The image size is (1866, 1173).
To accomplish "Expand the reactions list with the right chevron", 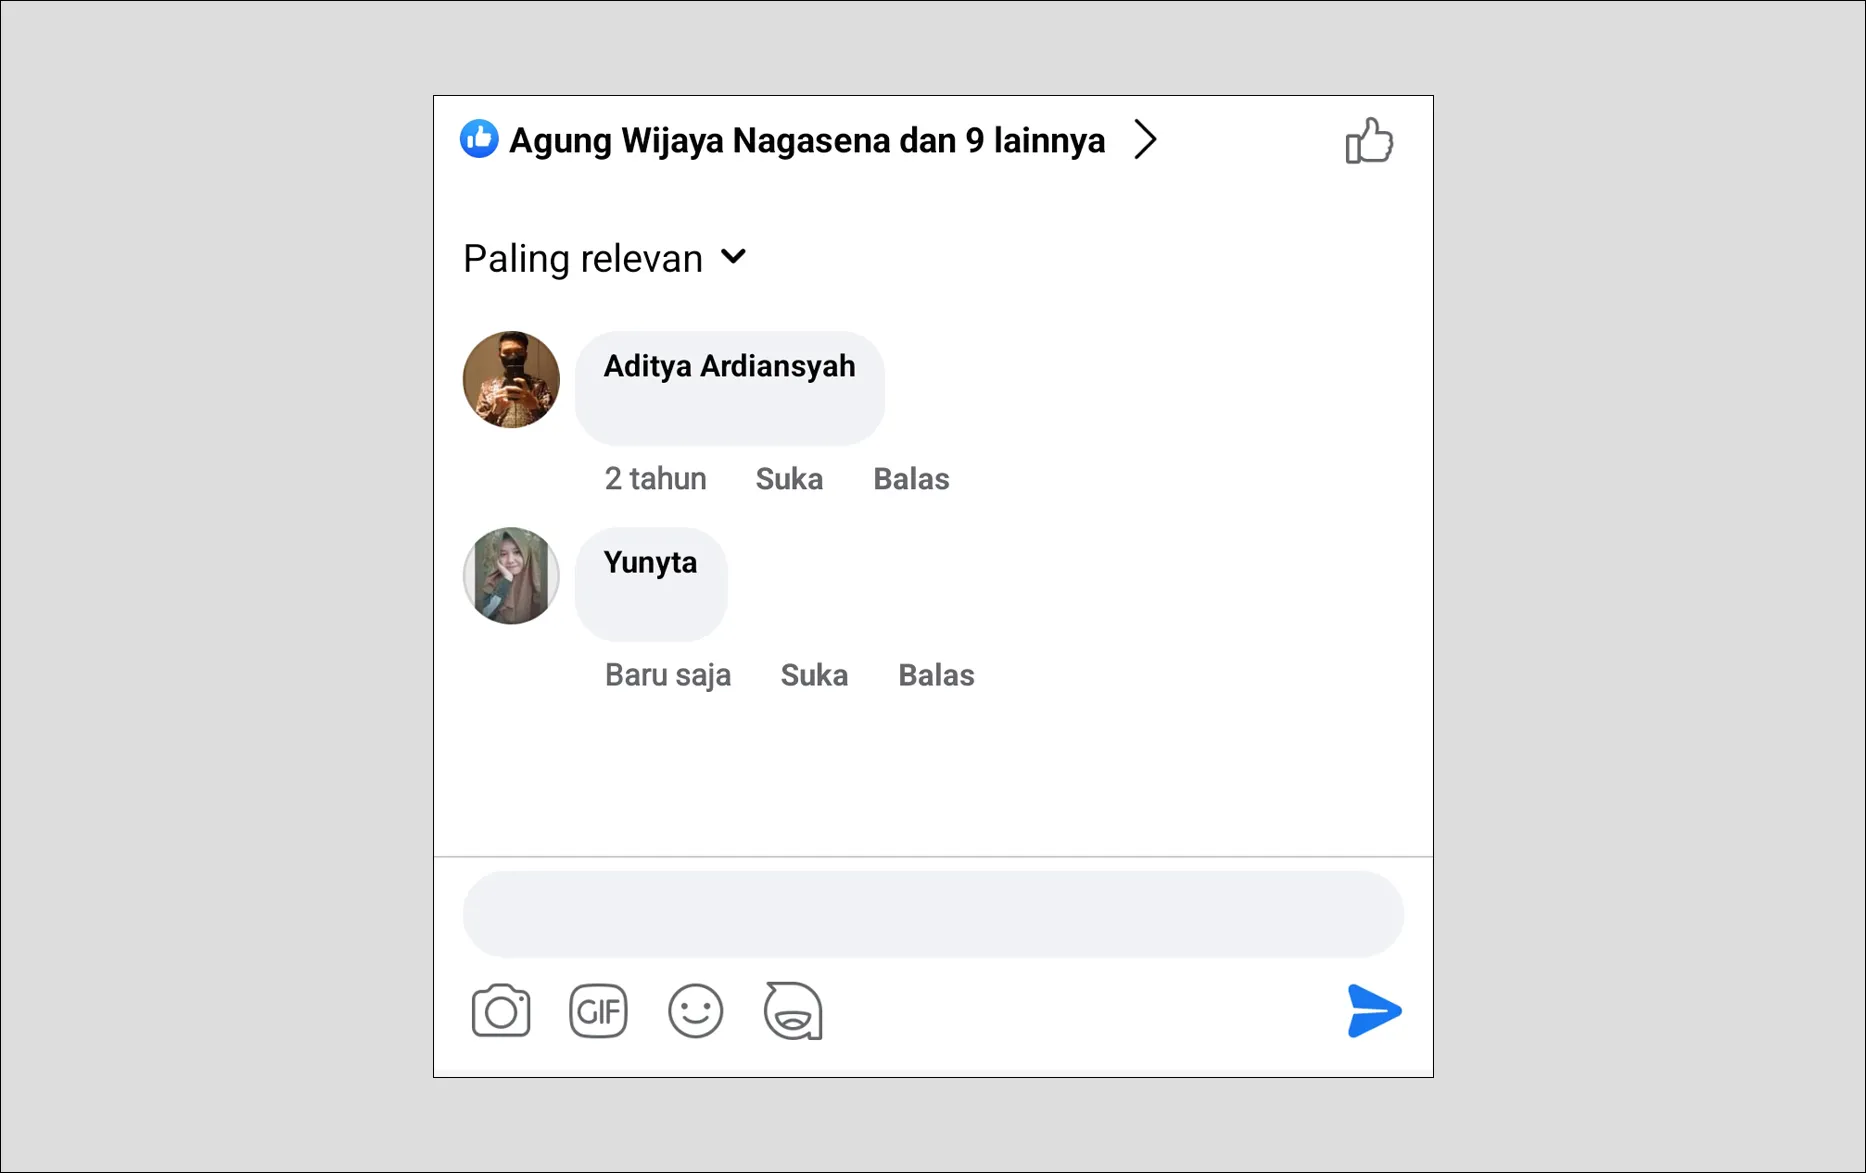I will (x=1145, y=140).
